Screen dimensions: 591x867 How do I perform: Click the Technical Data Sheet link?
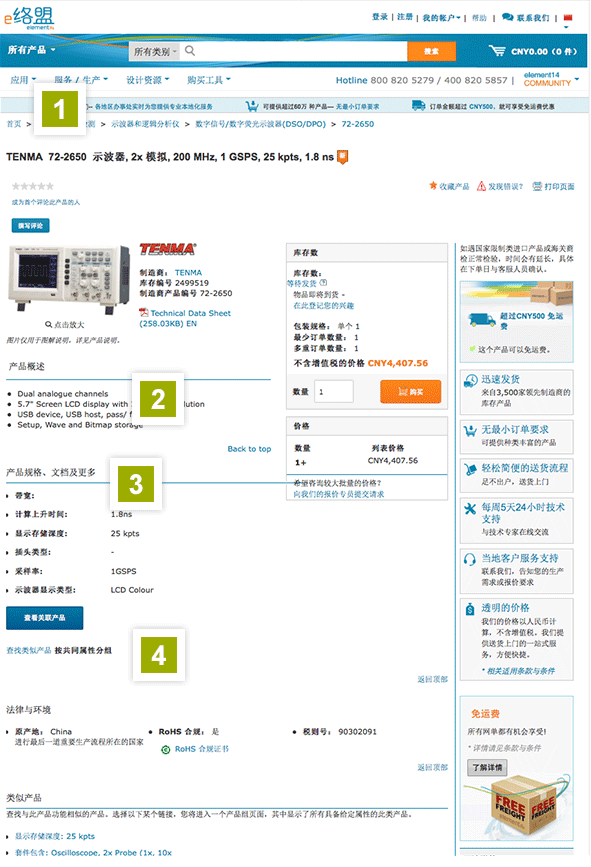pos(191,313)
